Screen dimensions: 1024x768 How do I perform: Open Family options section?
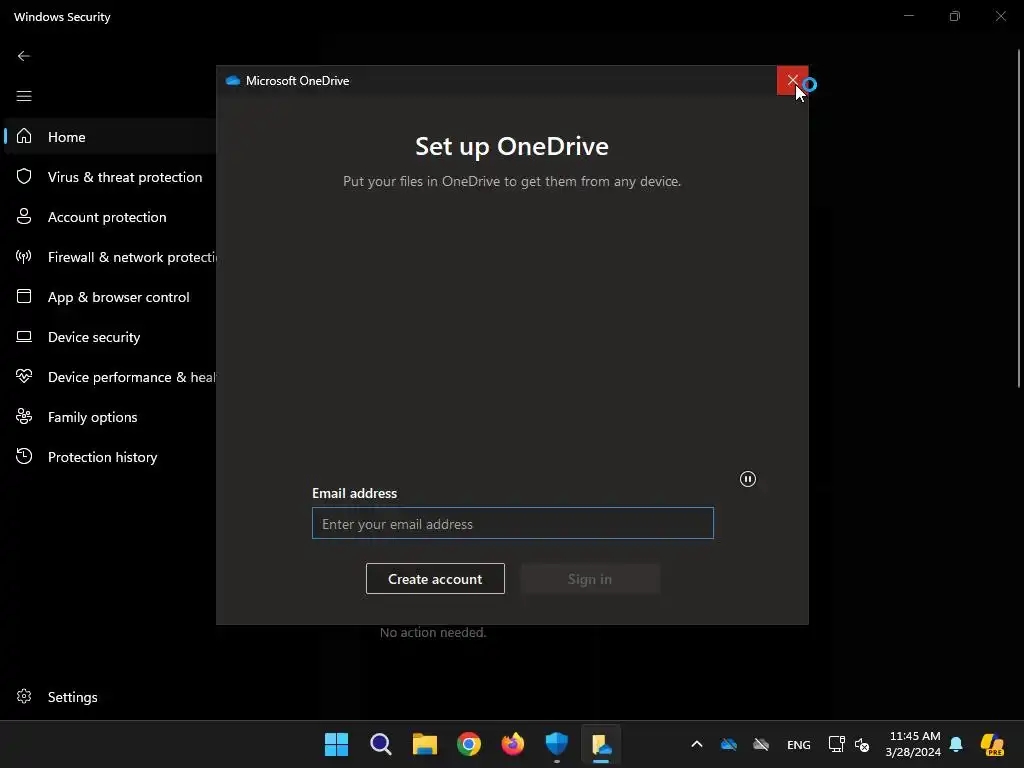coord(111,417)
